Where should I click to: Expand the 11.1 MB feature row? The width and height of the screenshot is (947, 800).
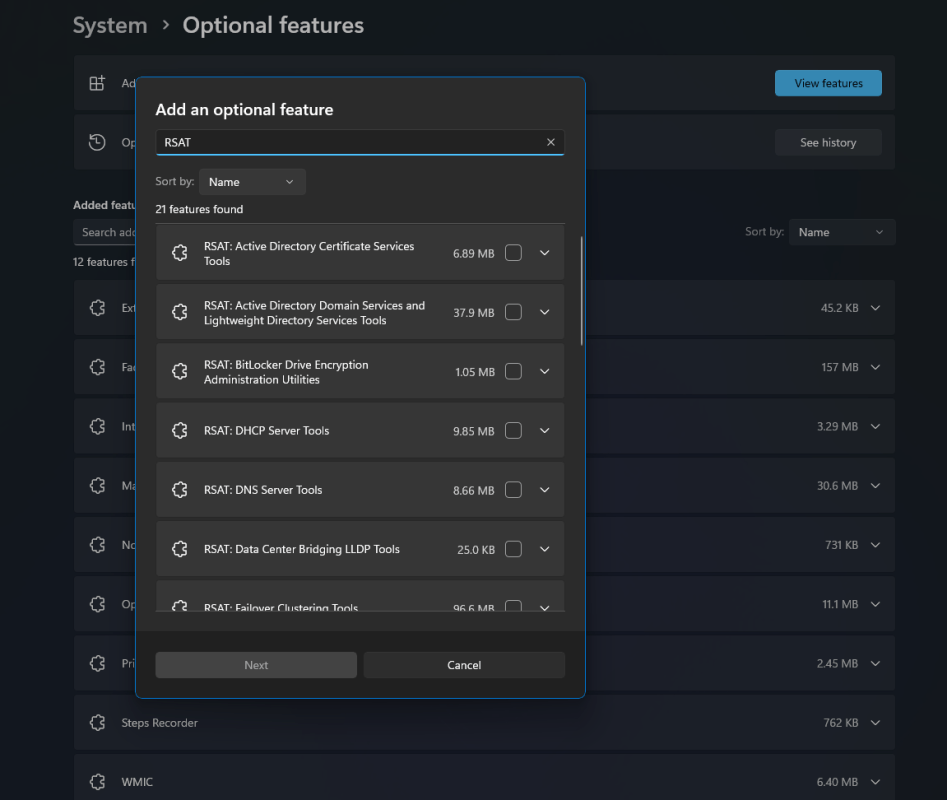click(875, 604)
